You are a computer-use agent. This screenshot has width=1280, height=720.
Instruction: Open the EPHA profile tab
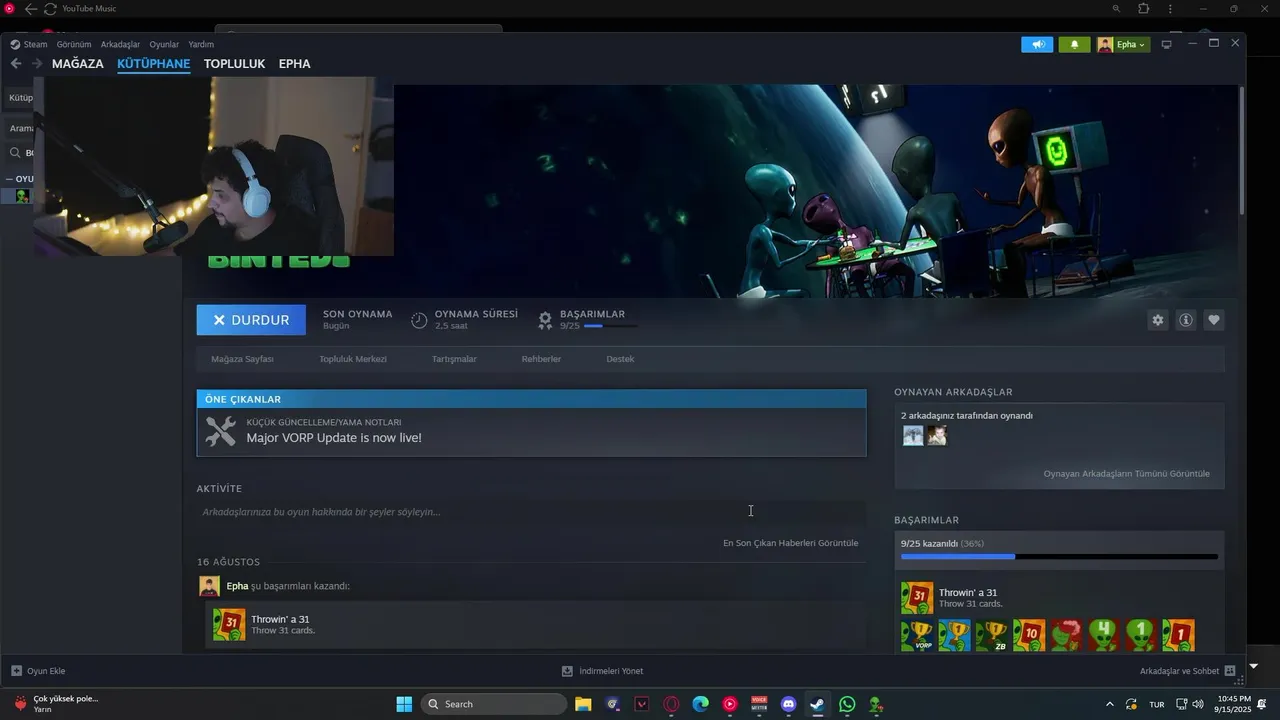click(x=294, y=64)
